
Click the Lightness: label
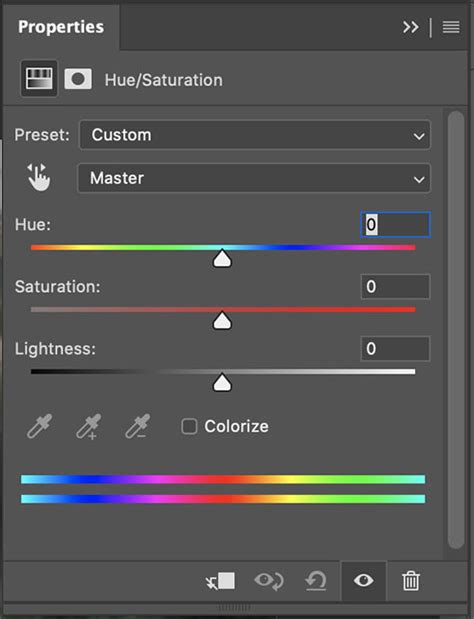coord(55,349)
